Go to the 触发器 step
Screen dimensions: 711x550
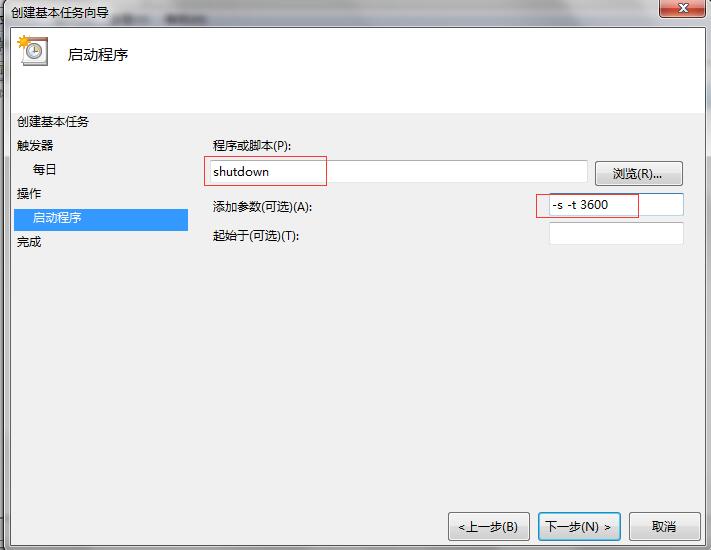pyautogui.click(x=35, y=146)
